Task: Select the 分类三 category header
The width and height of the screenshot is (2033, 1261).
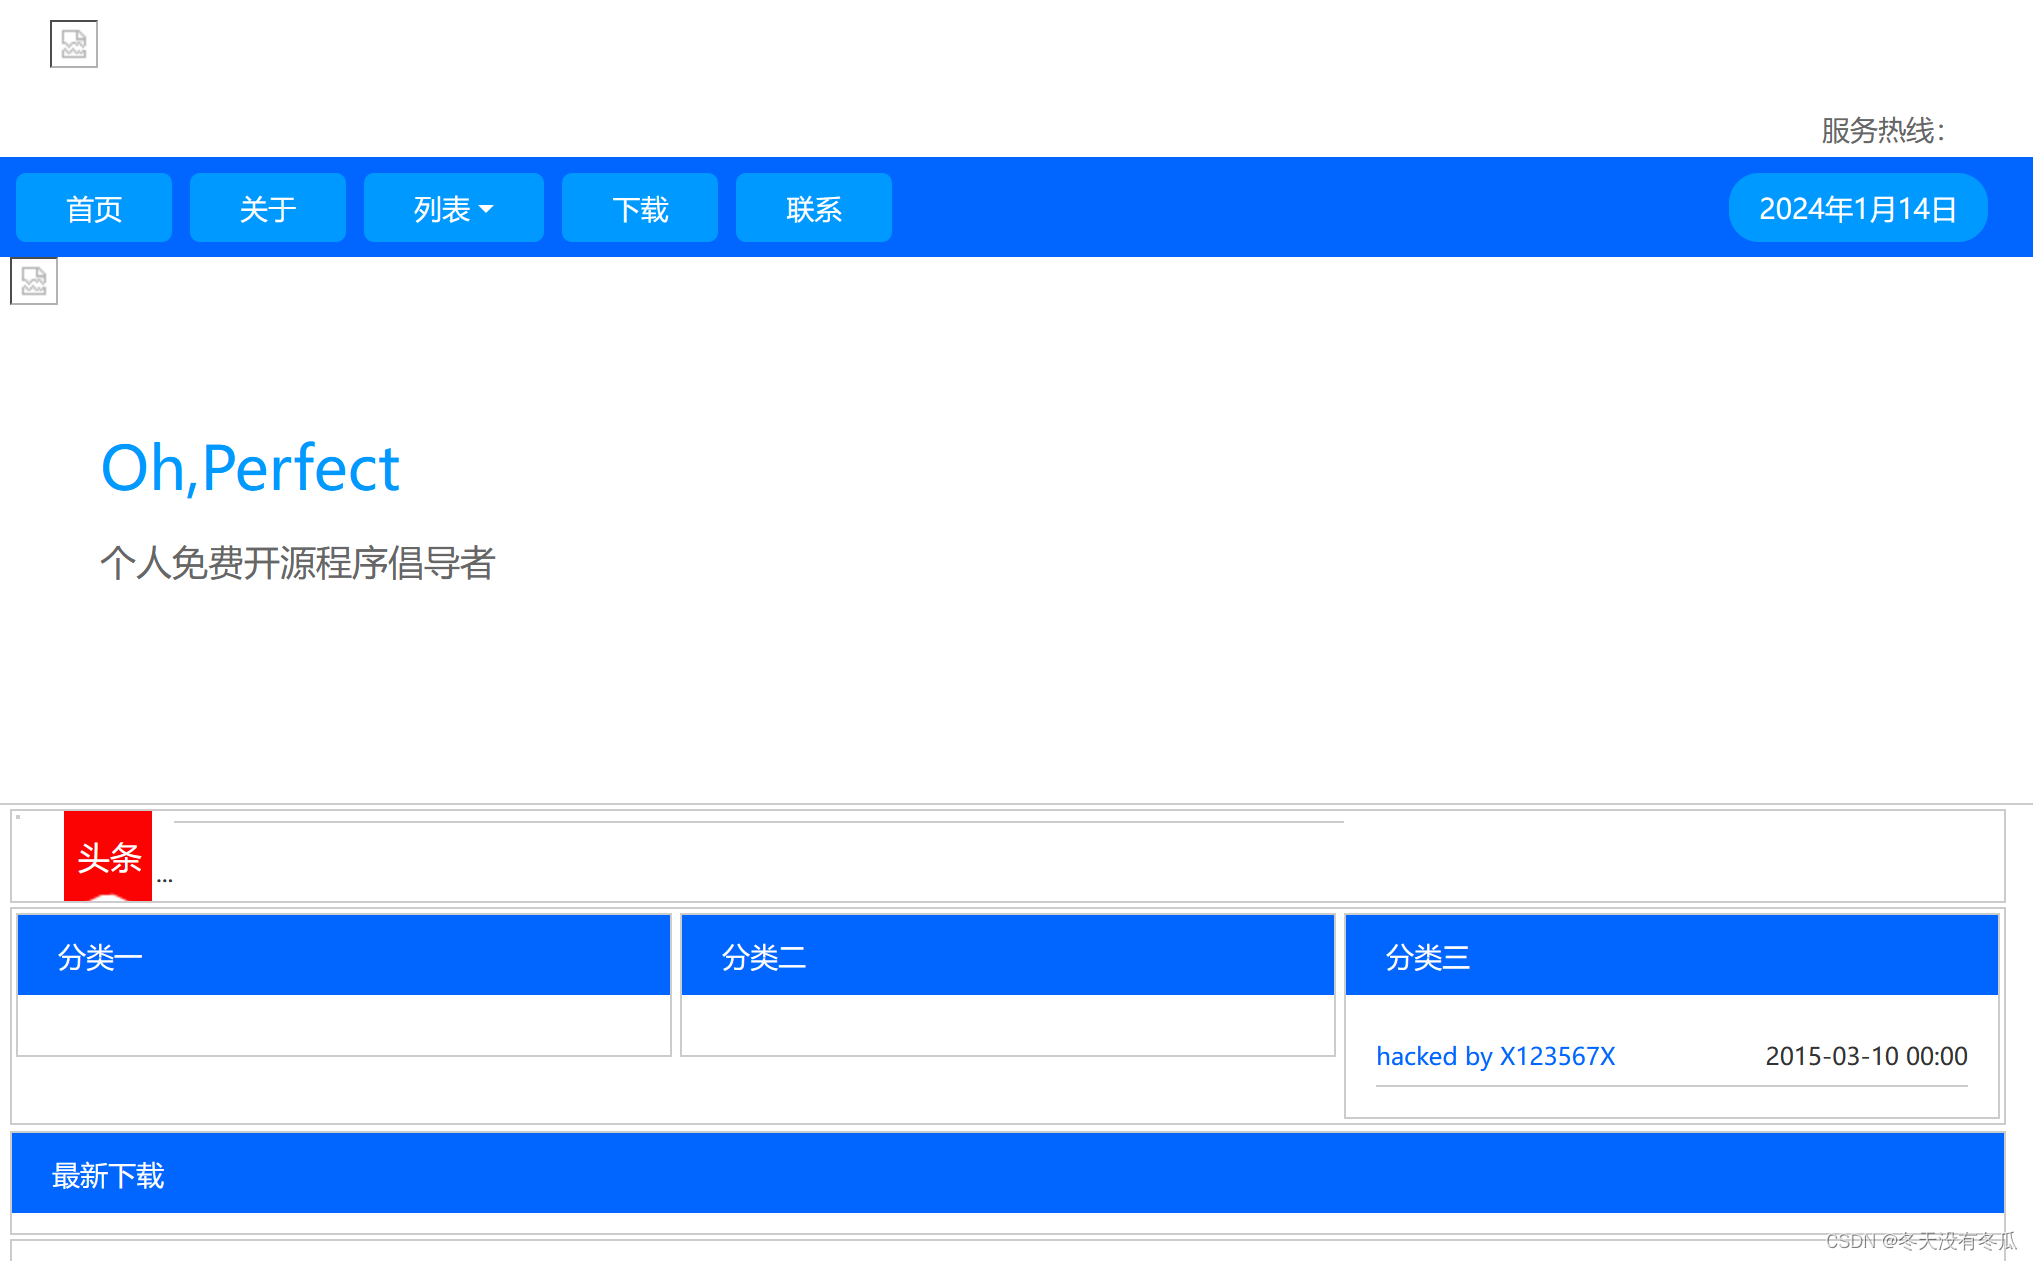Action: click(1427, 956)
